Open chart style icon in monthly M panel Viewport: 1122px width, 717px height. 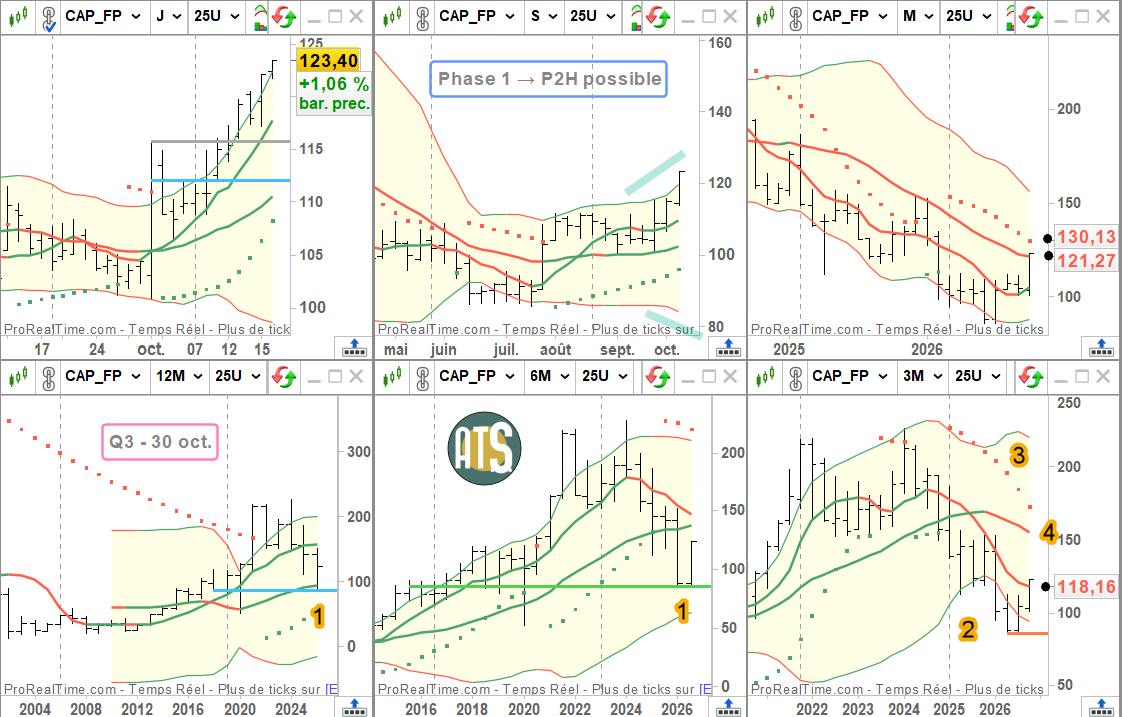coord(766,16)
